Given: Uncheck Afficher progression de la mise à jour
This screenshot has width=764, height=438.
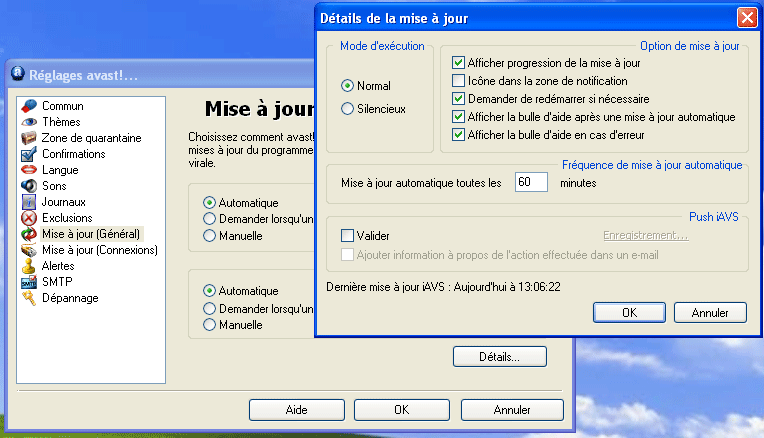Looking at the screenshot, I should tap(458, 63).
